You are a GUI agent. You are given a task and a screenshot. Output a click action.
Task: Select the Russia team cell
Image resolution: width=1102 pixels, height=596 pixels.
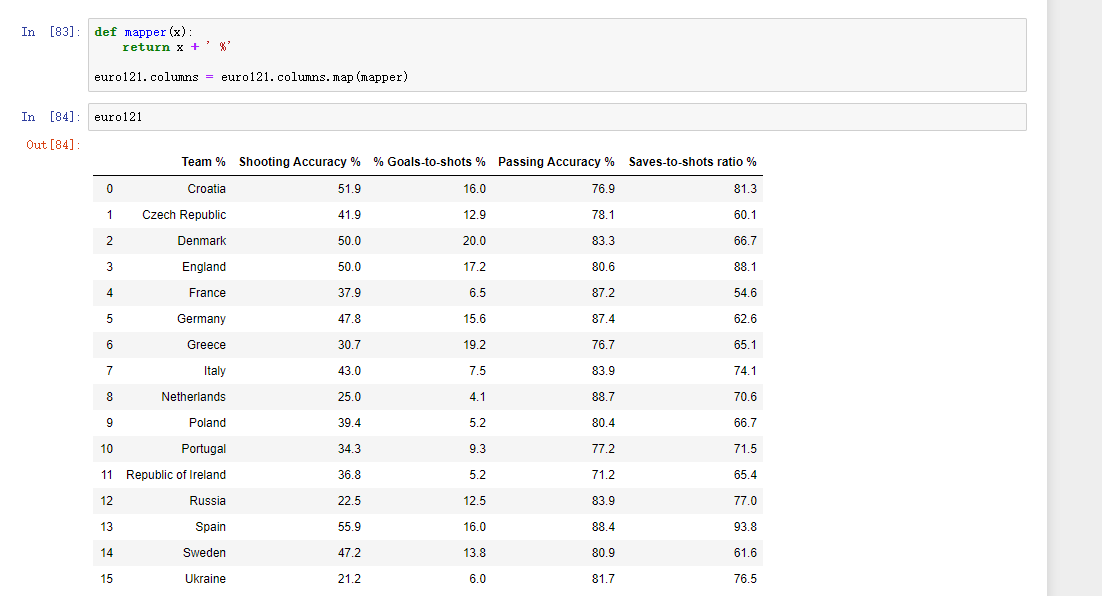(x=207, y=501)
